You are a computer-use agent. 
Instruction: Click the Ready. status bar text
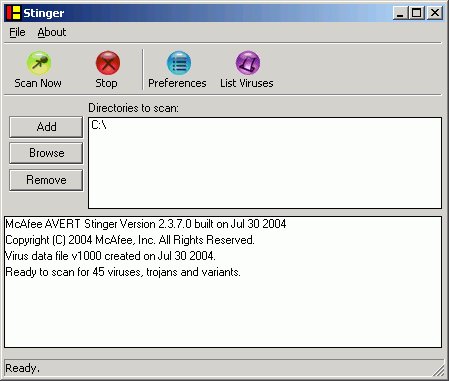tap(23, 368)
